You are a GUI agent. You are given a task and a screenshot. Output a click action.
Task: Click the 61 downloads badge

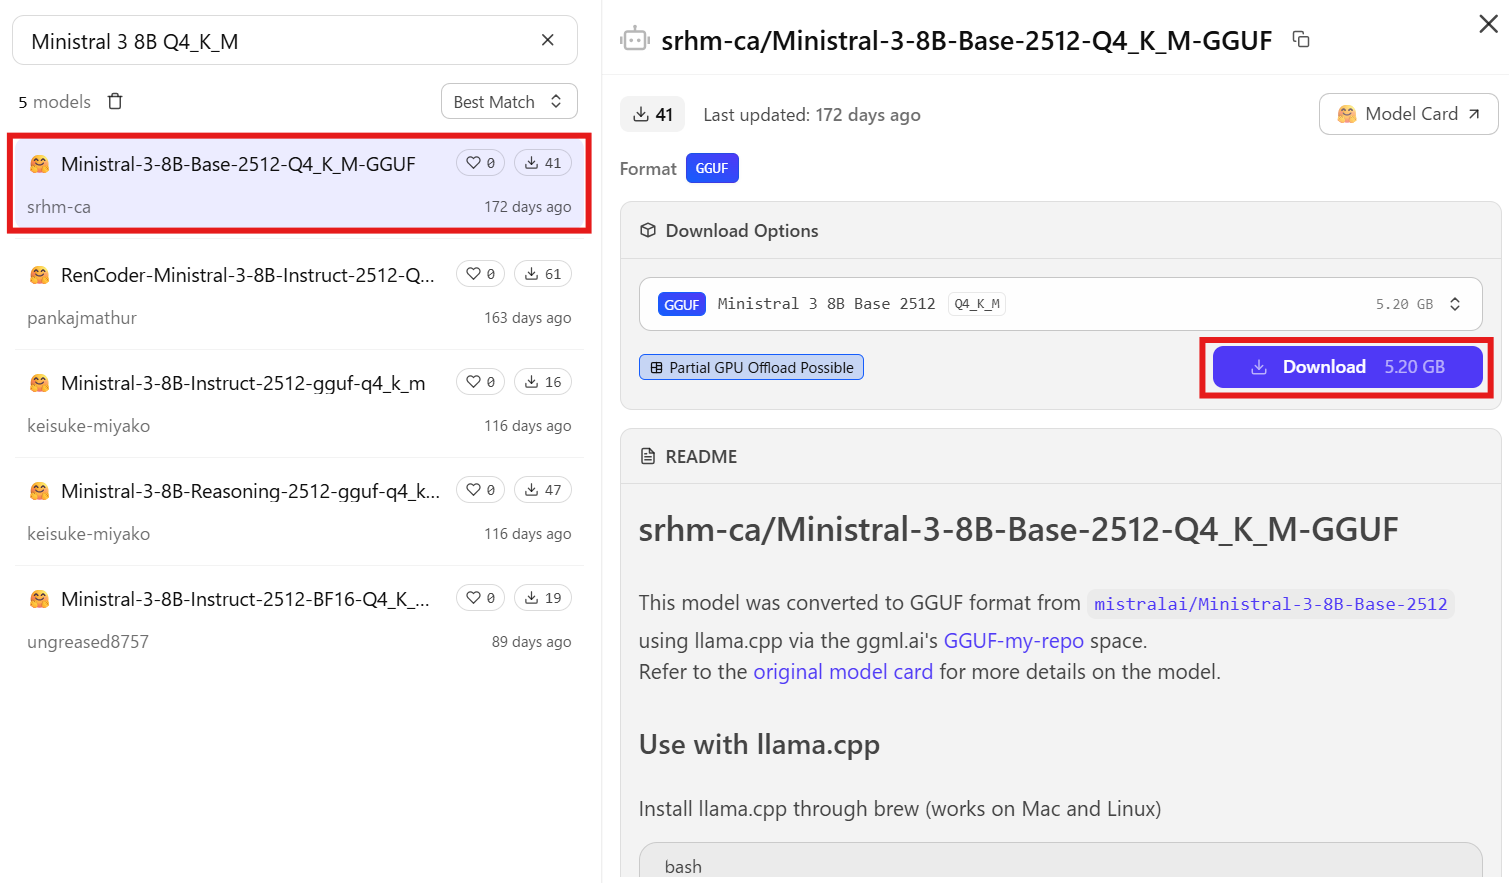pyautogui.click(x=543, y=274)
